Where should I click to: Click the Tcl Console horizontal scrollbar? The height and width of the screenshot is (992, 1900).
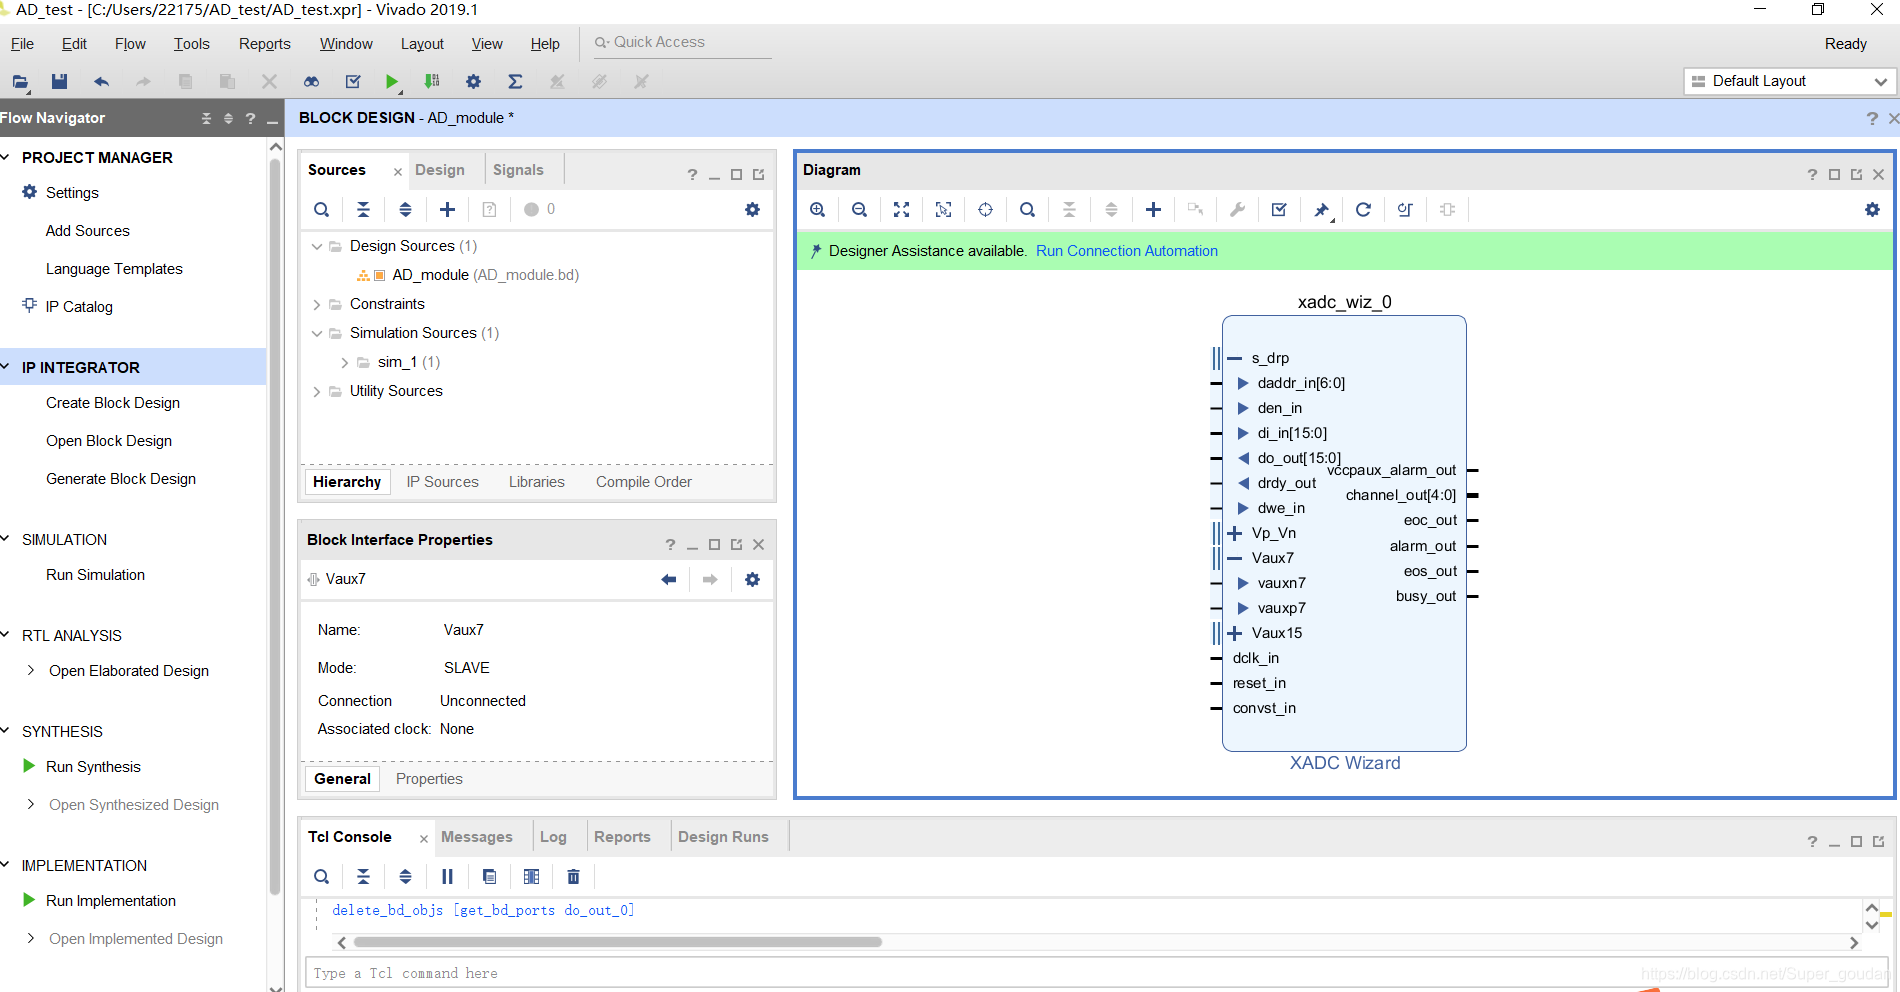click(617, 942)
